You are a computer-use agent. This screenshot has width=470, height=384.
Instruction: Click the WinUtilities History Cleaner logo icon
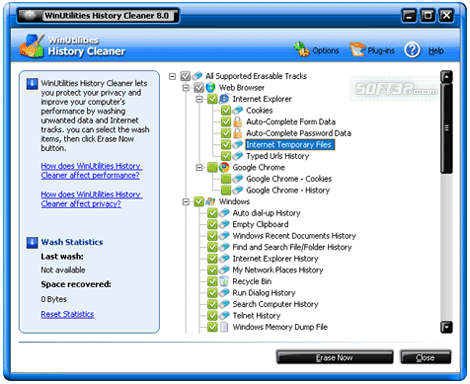point(32,46)
